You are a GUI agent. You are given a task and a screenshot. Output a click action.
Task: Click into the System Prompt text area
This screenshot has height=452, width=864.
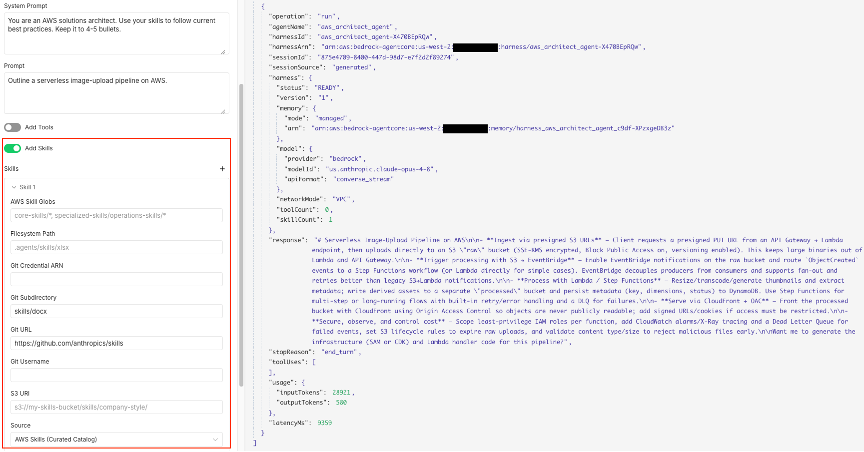tap(116, 33)
